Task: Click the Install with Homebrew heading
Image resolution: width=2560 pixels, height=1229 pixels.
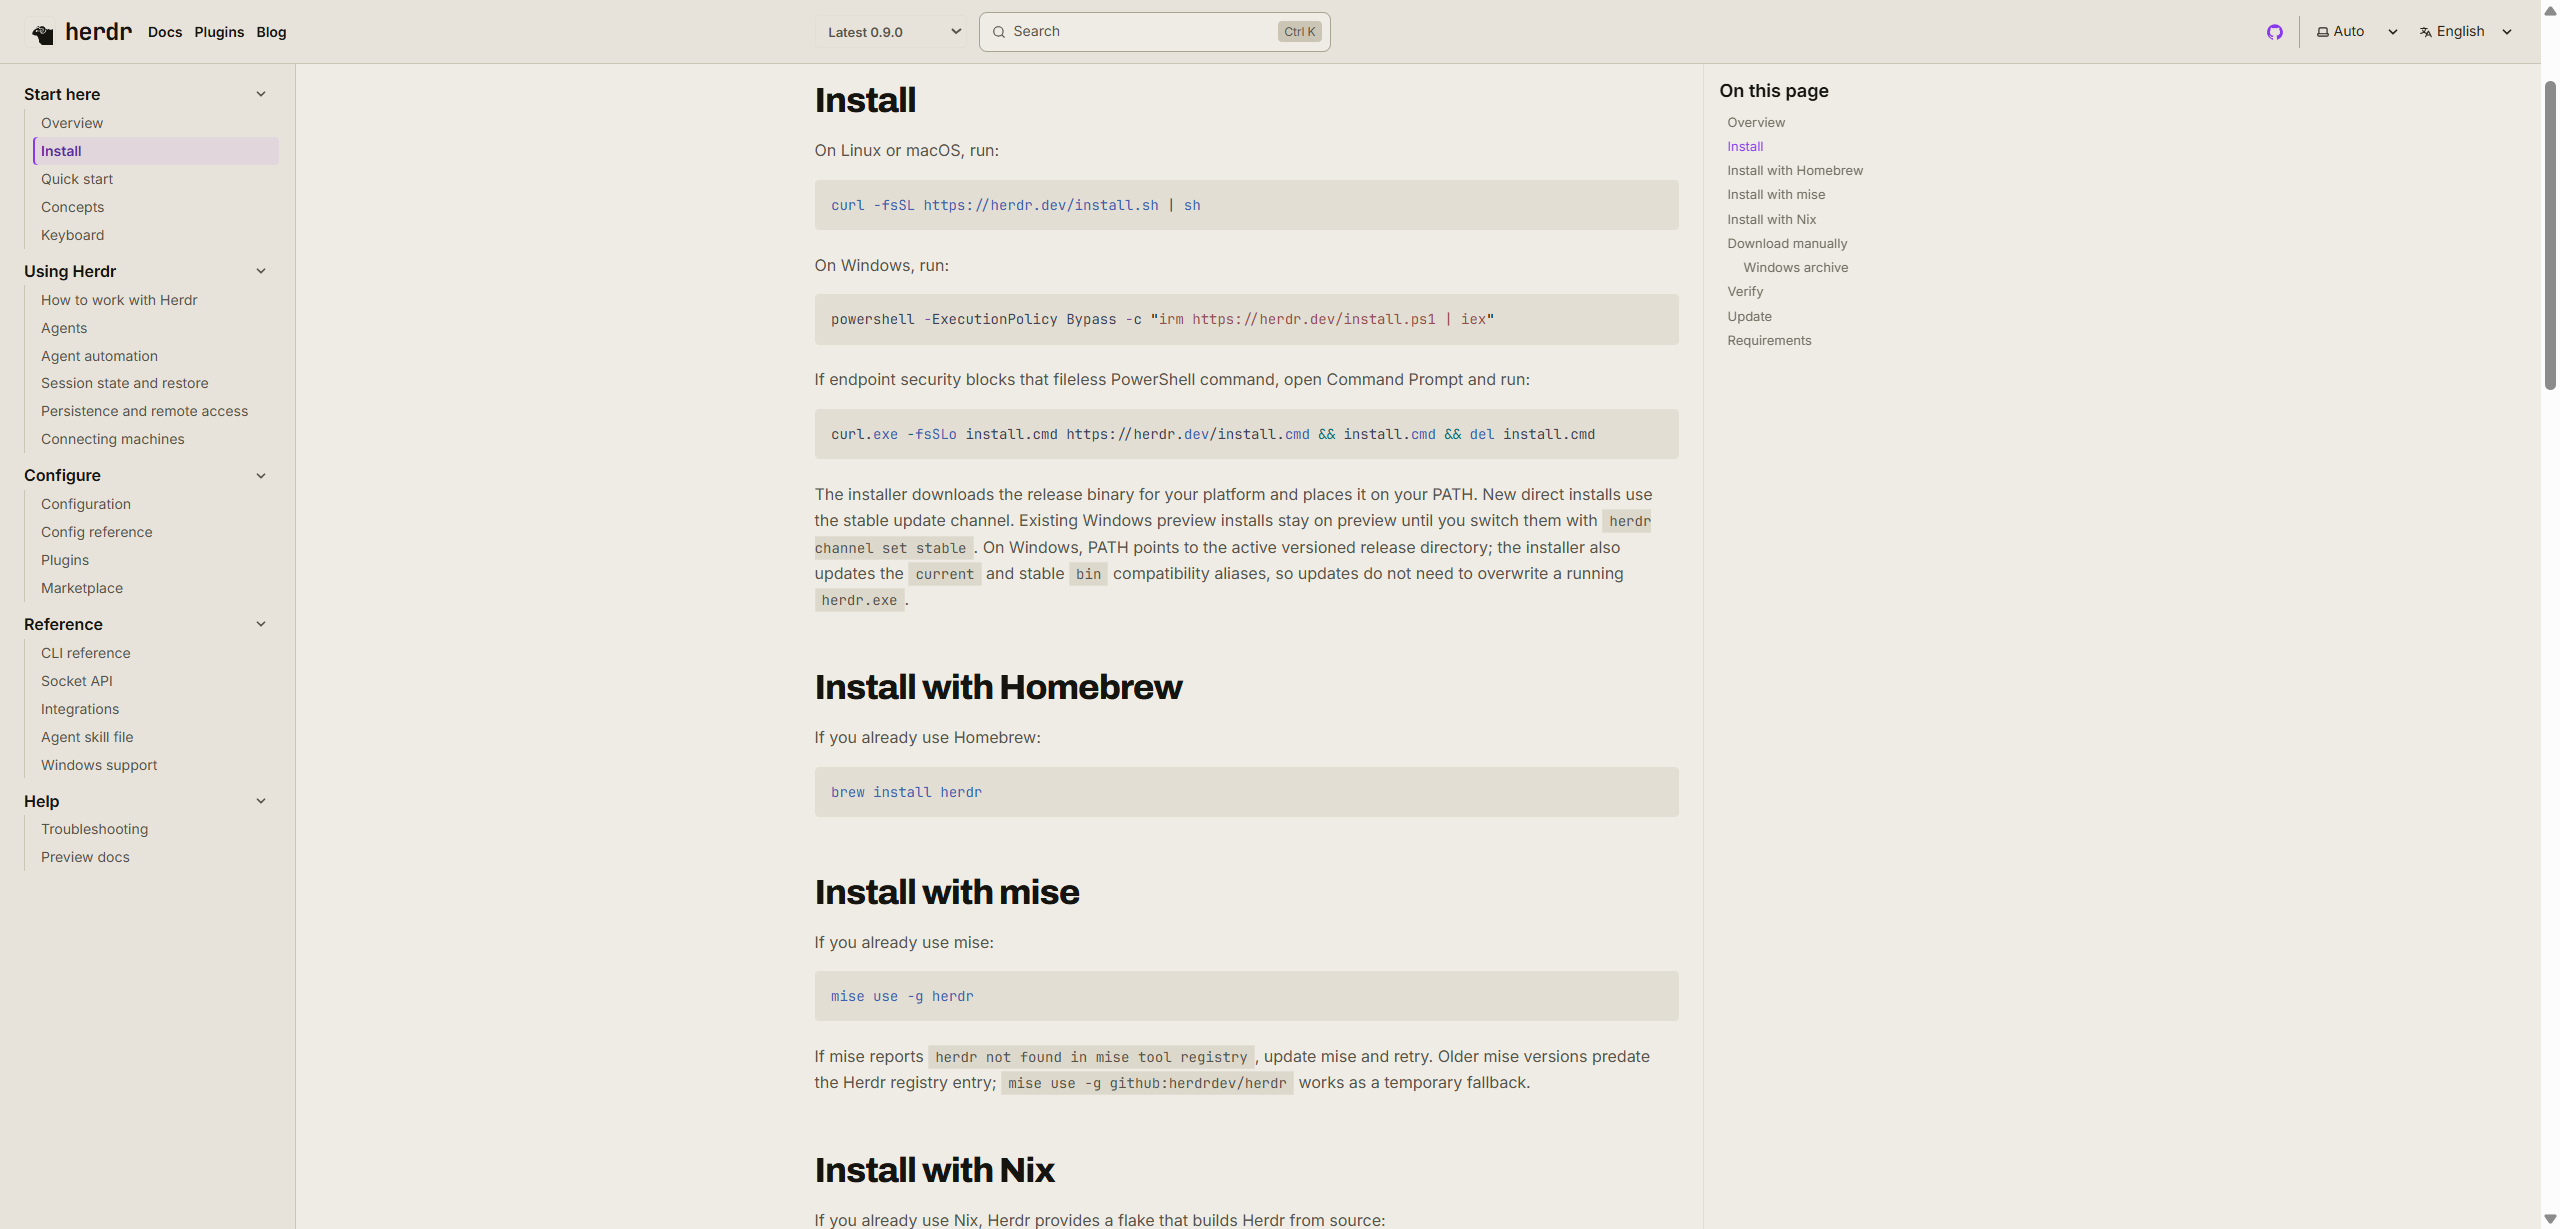Action: 998,687
